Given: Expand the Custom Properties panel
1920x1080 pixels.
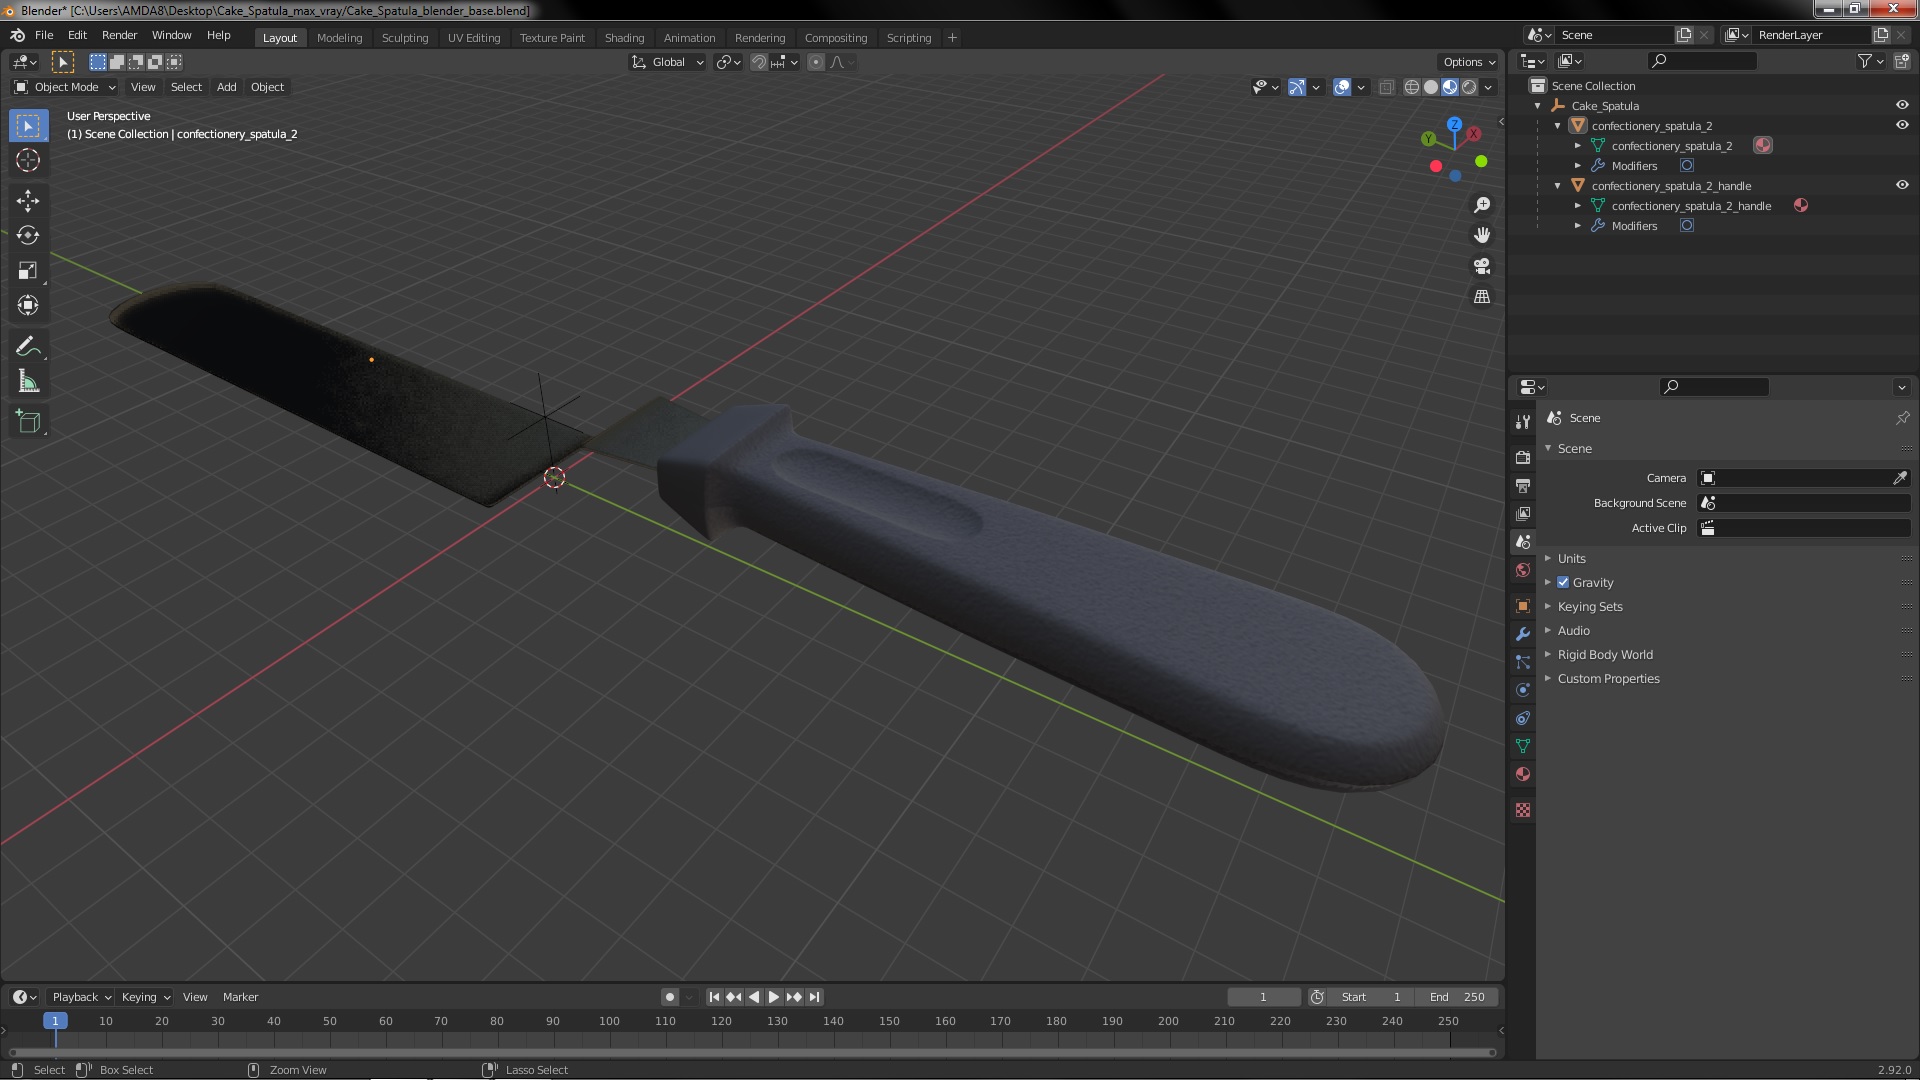Looking at the screenshot, I should pos(1608,678).
